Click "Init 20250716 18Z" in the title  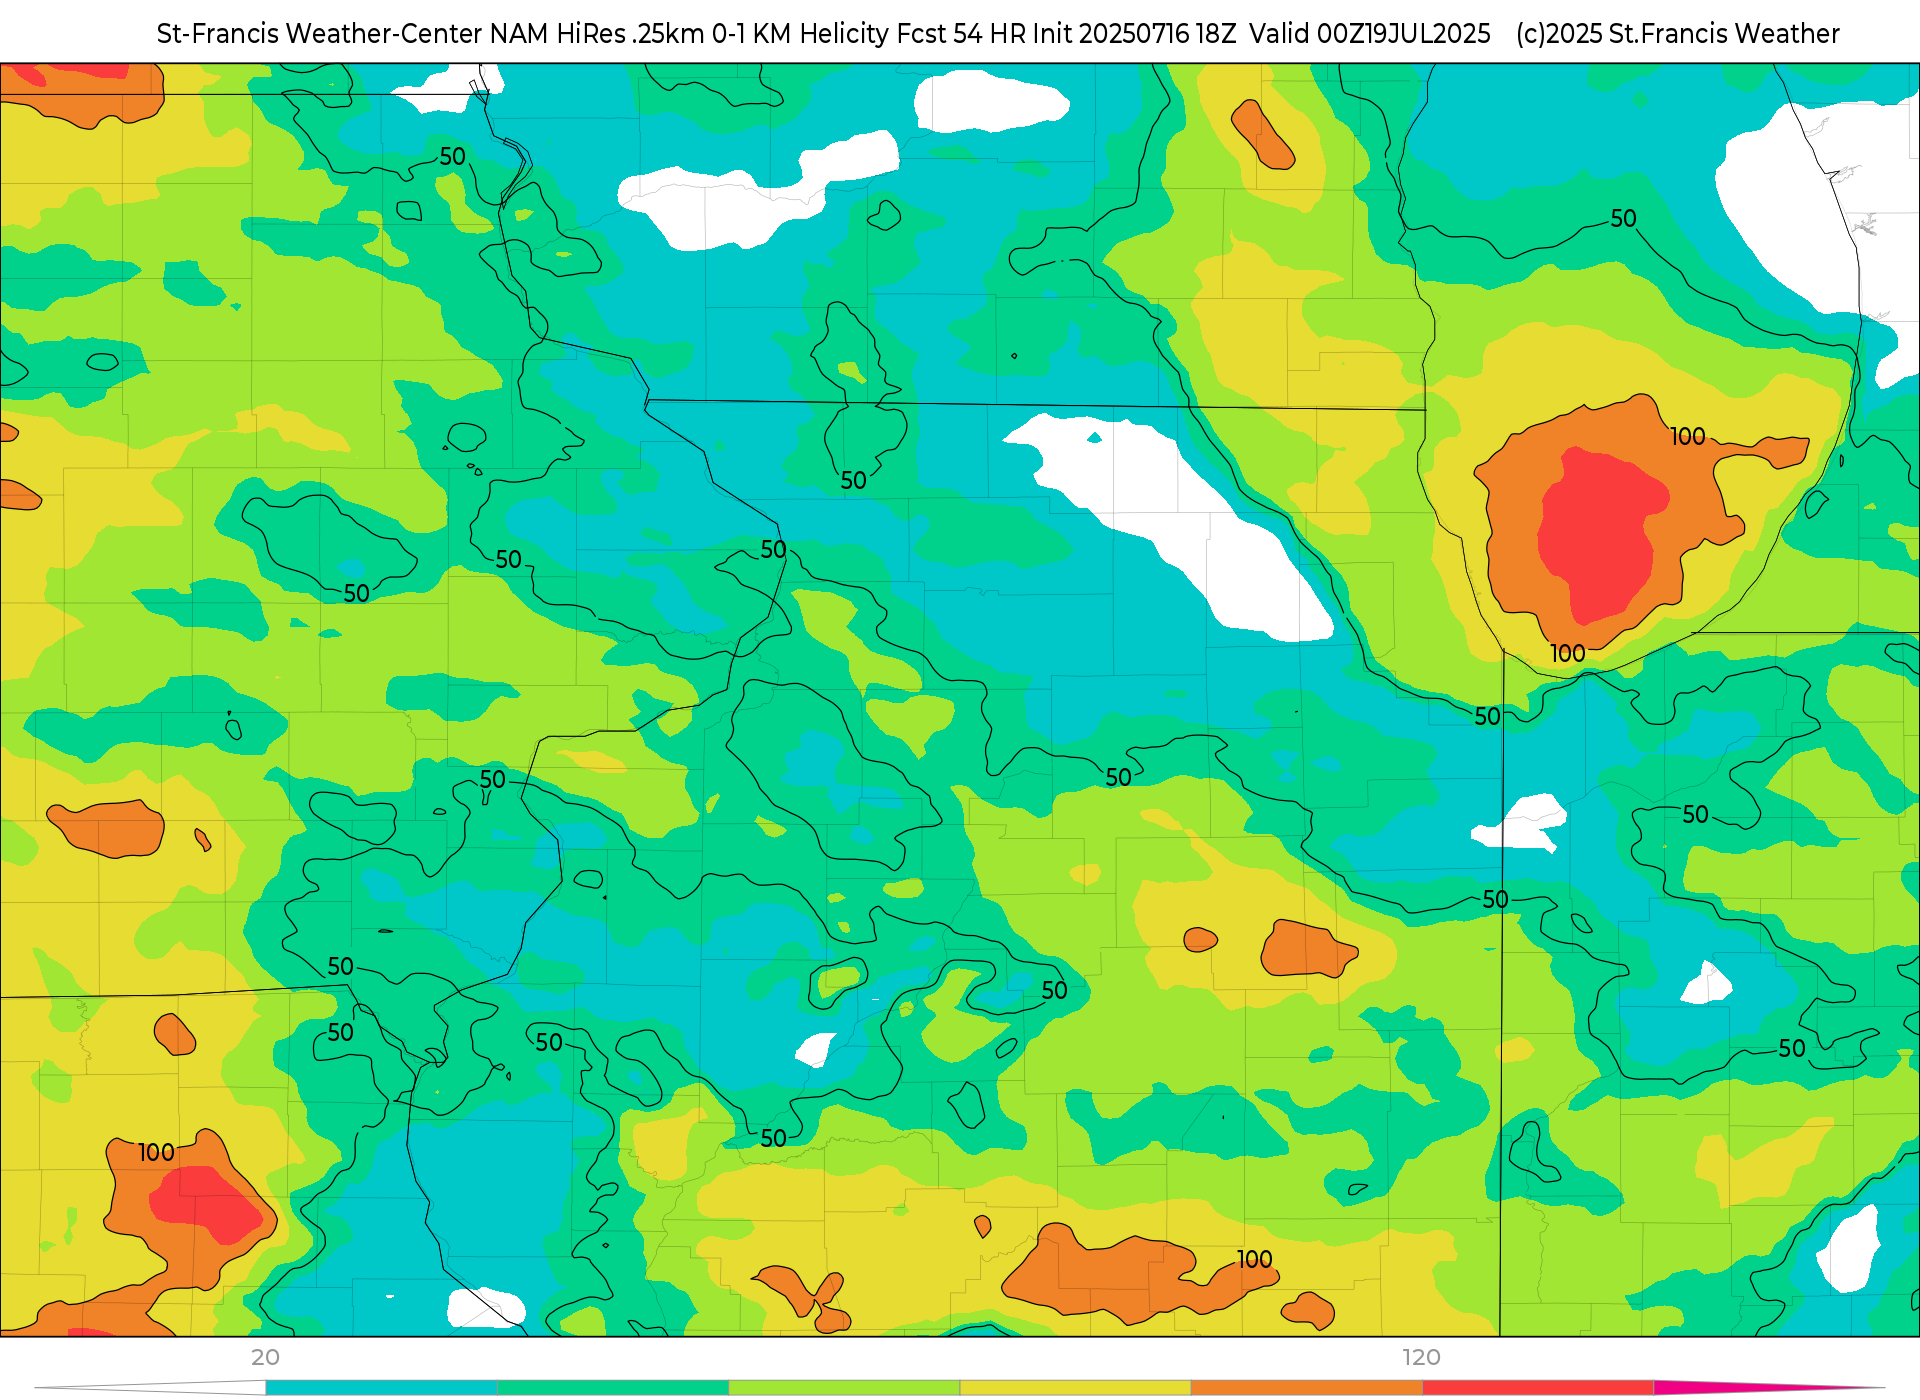pos(1134,34)
